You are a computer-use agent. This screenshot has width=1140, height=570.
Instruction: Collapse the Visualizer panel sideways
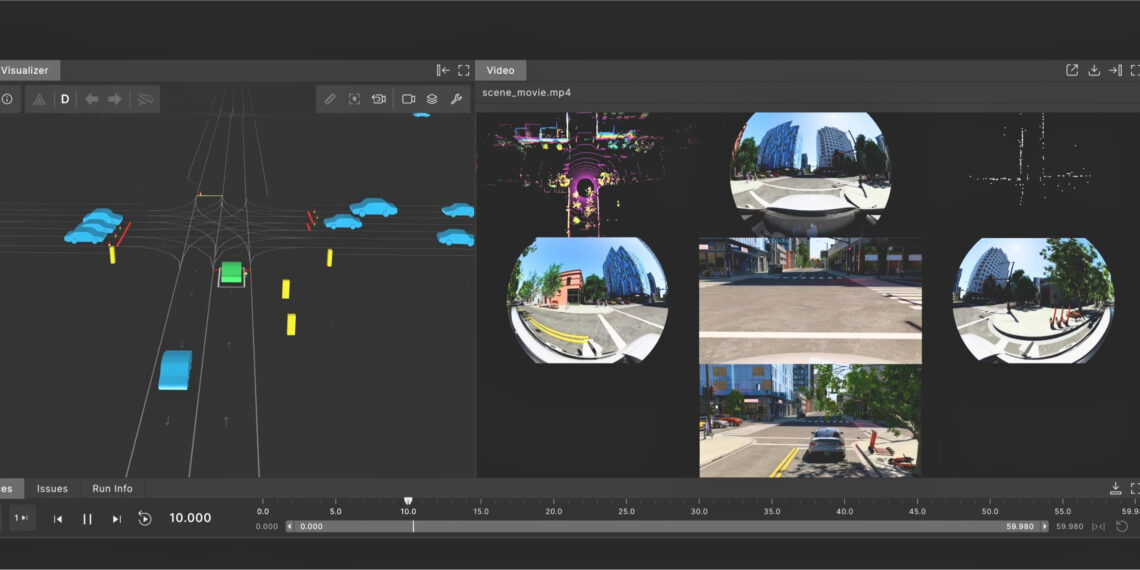[x=443, y=70]
